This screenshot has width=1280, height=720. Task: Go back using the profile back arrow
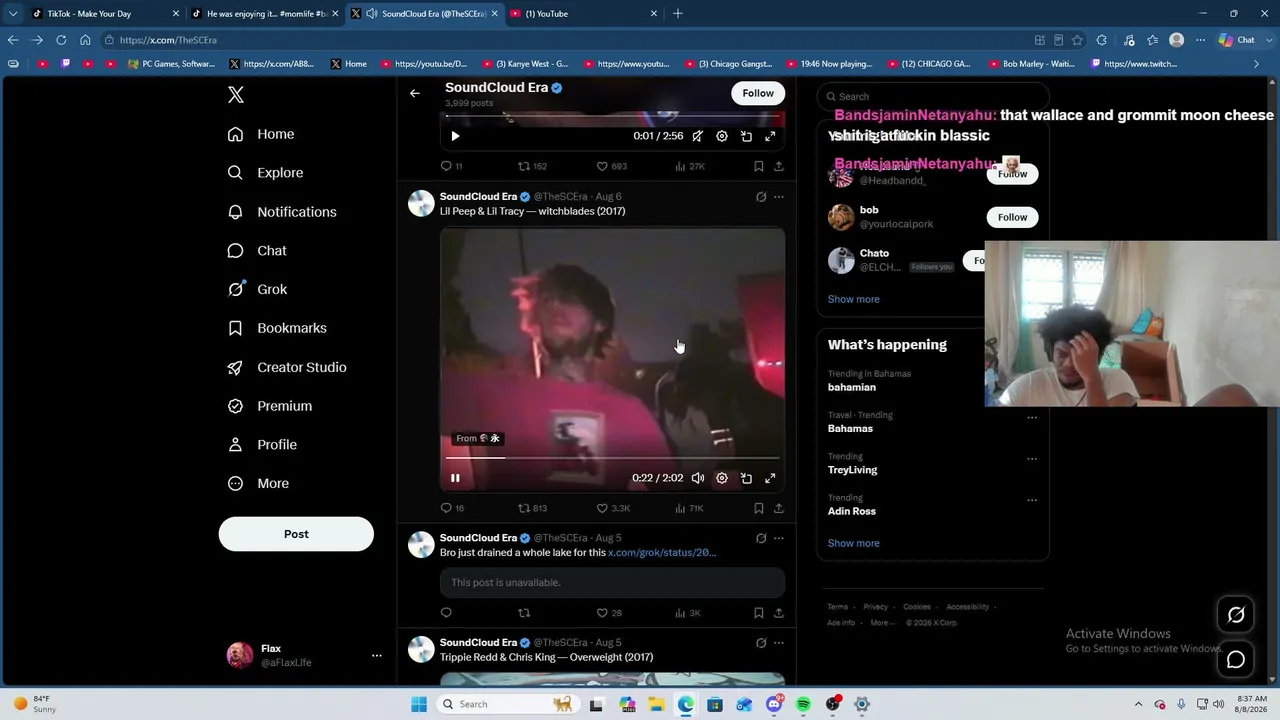point(414,93)
